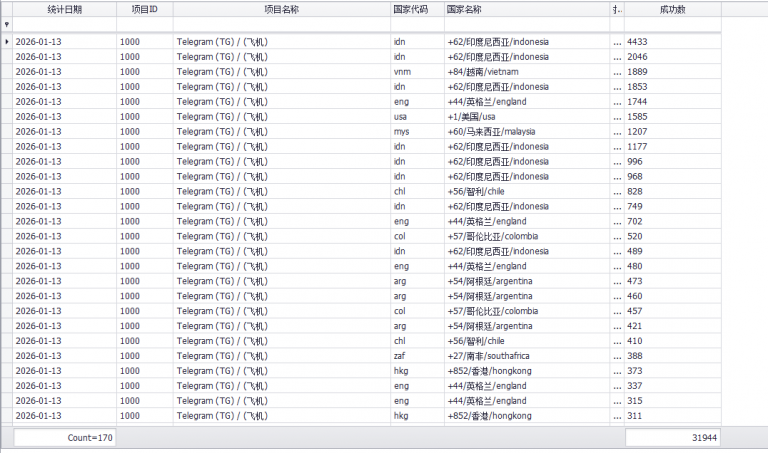Select country code usa cell
Image resolution: width=768 pixels, height=453 pixels.
[417, 117]
